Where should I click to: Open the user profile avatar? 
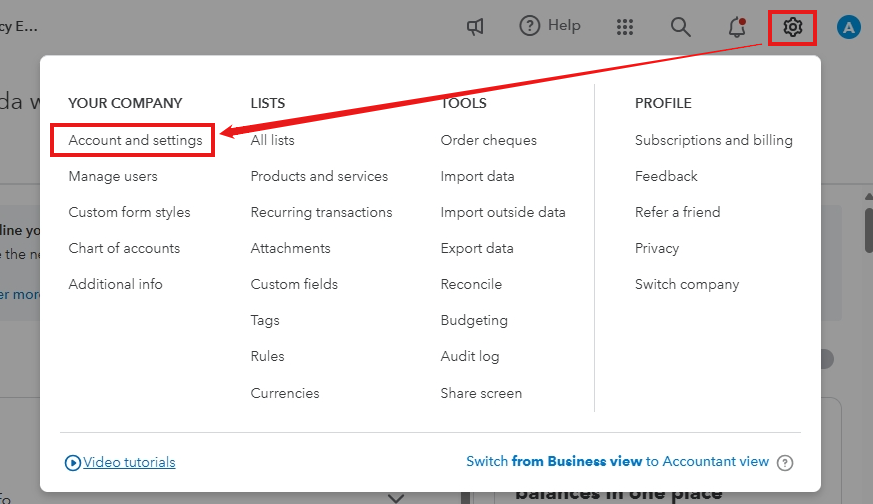coord(849,27)
